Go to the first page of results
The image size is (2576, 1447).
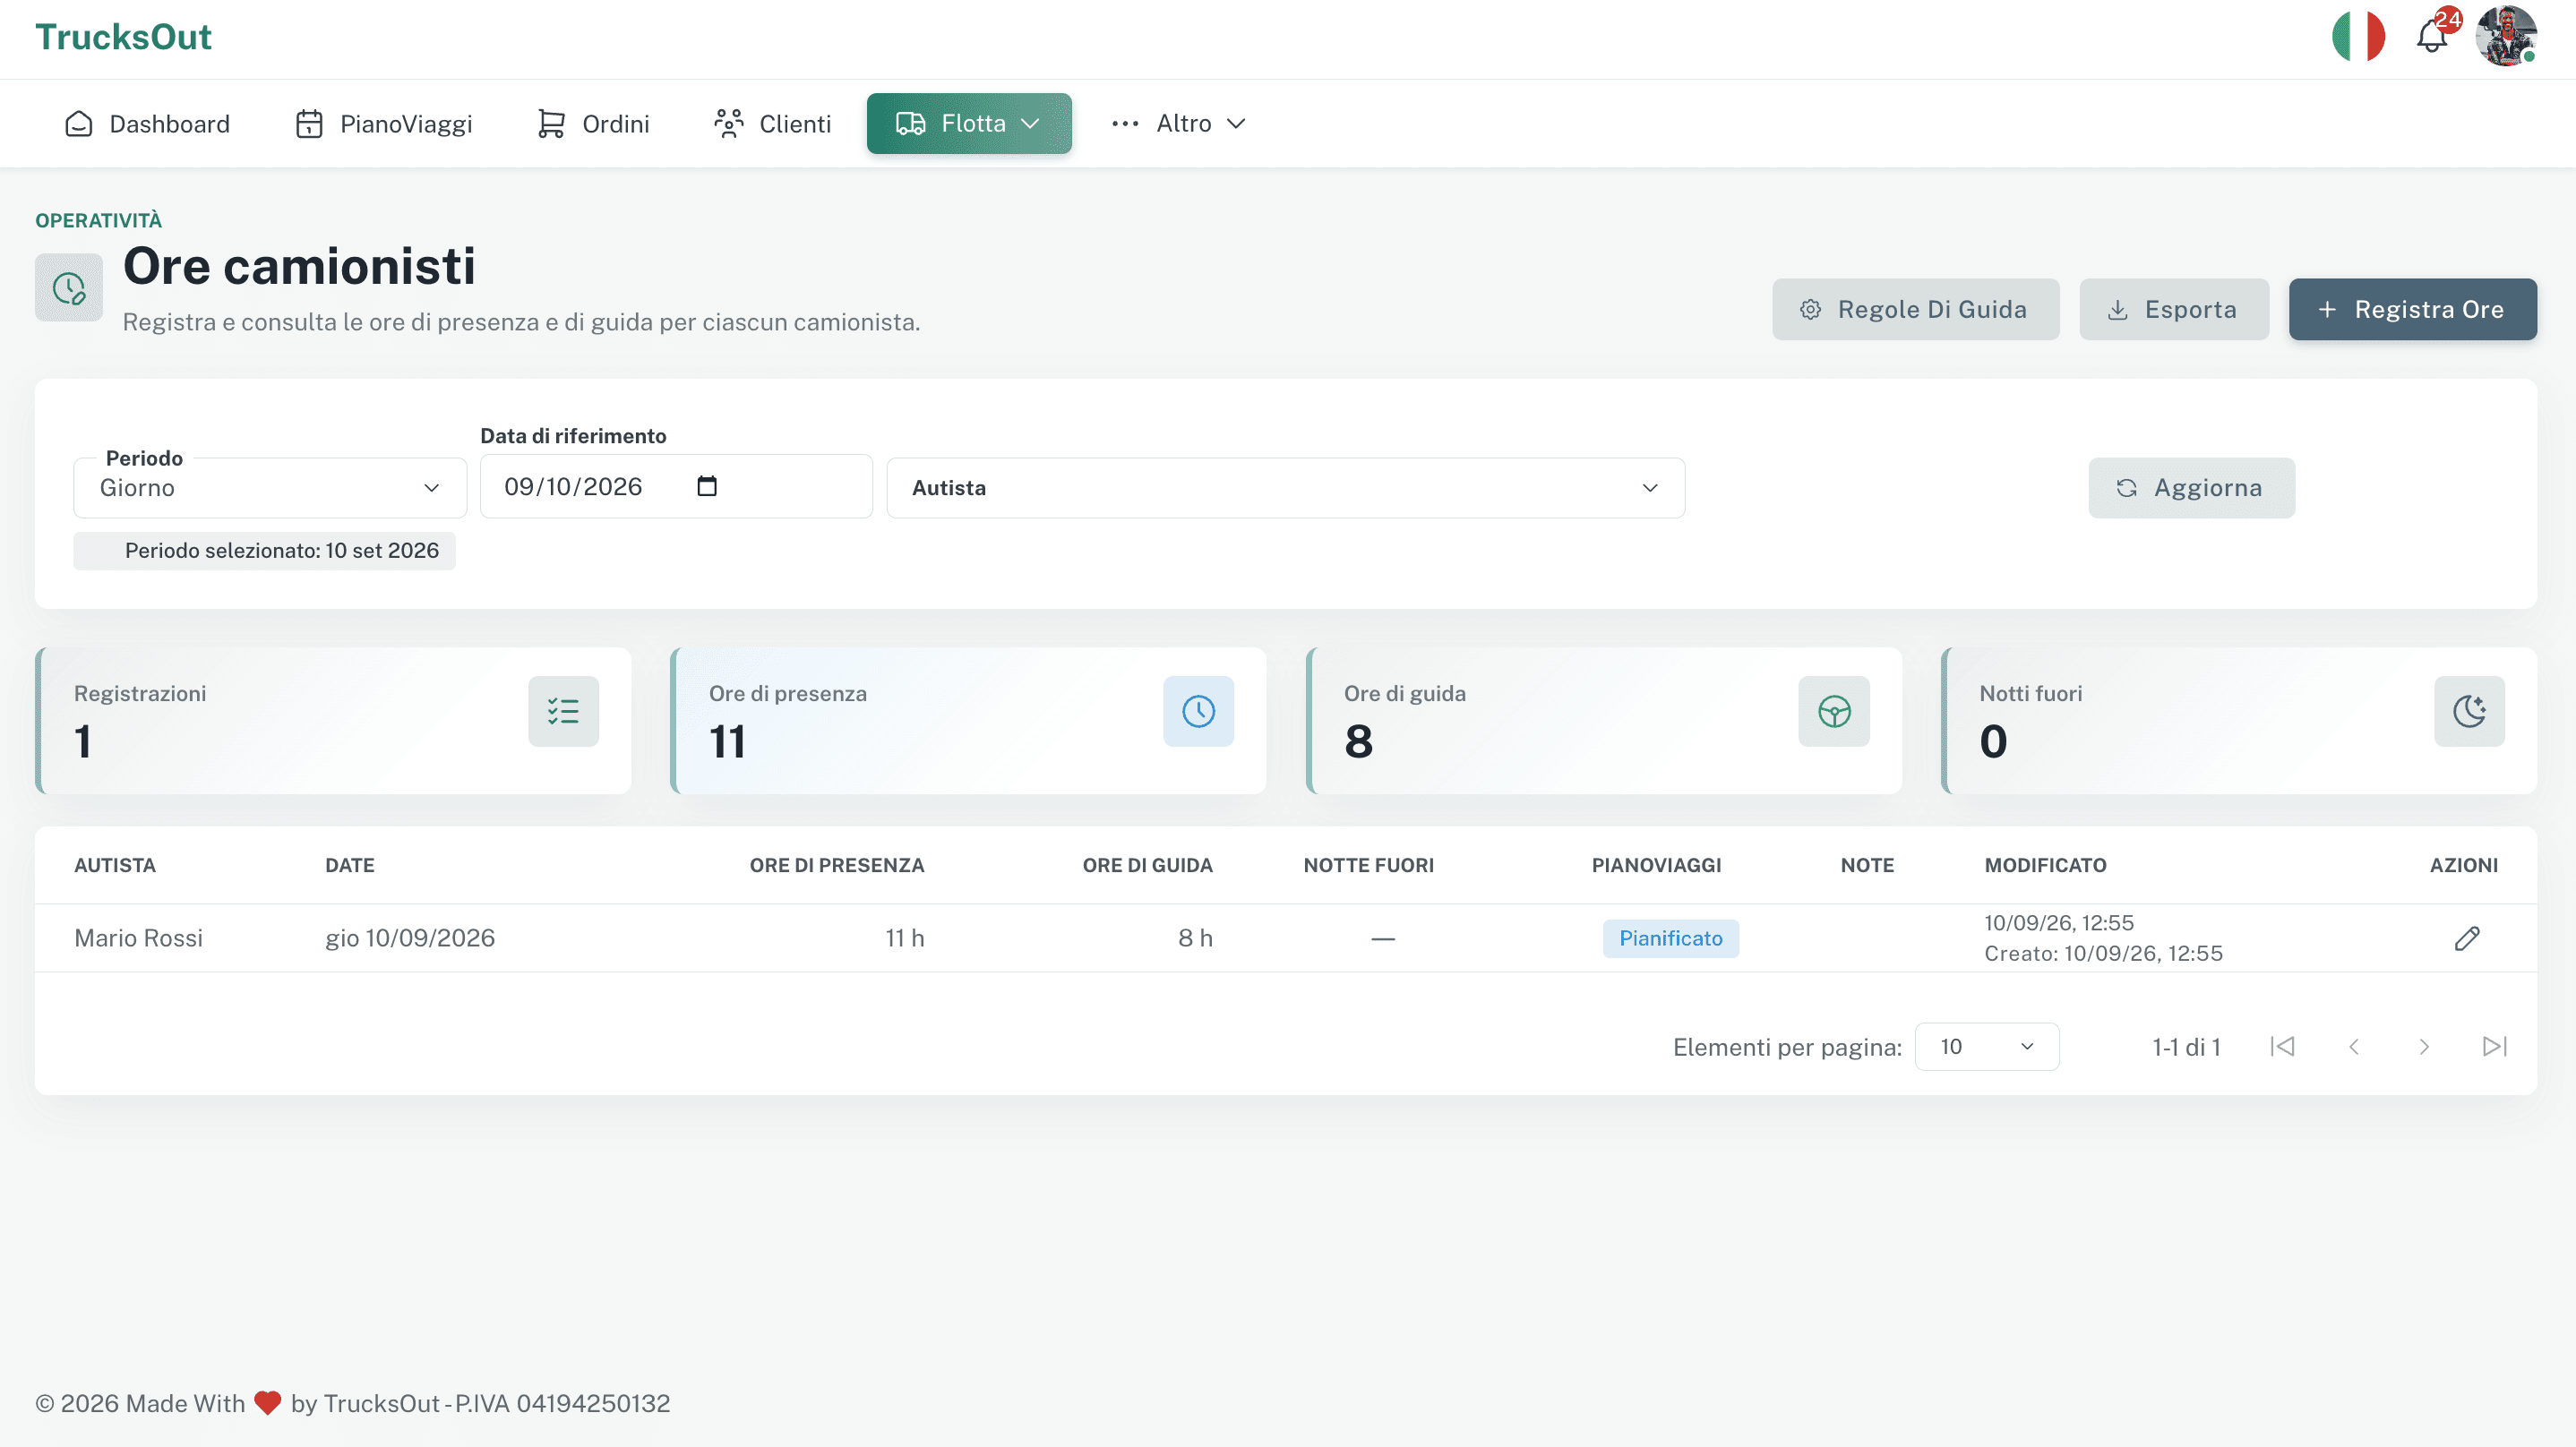[x=2282, y=1046]
